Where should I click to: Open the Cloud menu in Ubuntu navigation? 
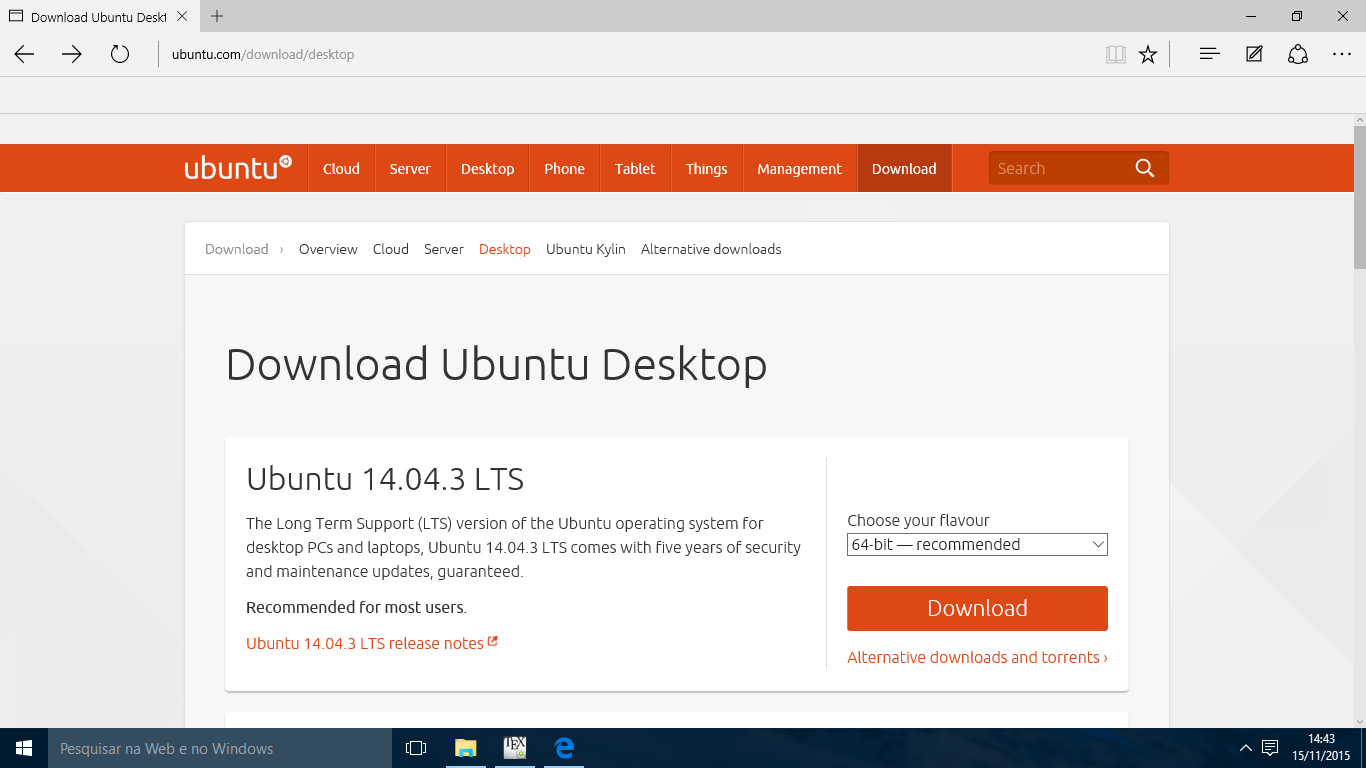click(x=341, y=168)
